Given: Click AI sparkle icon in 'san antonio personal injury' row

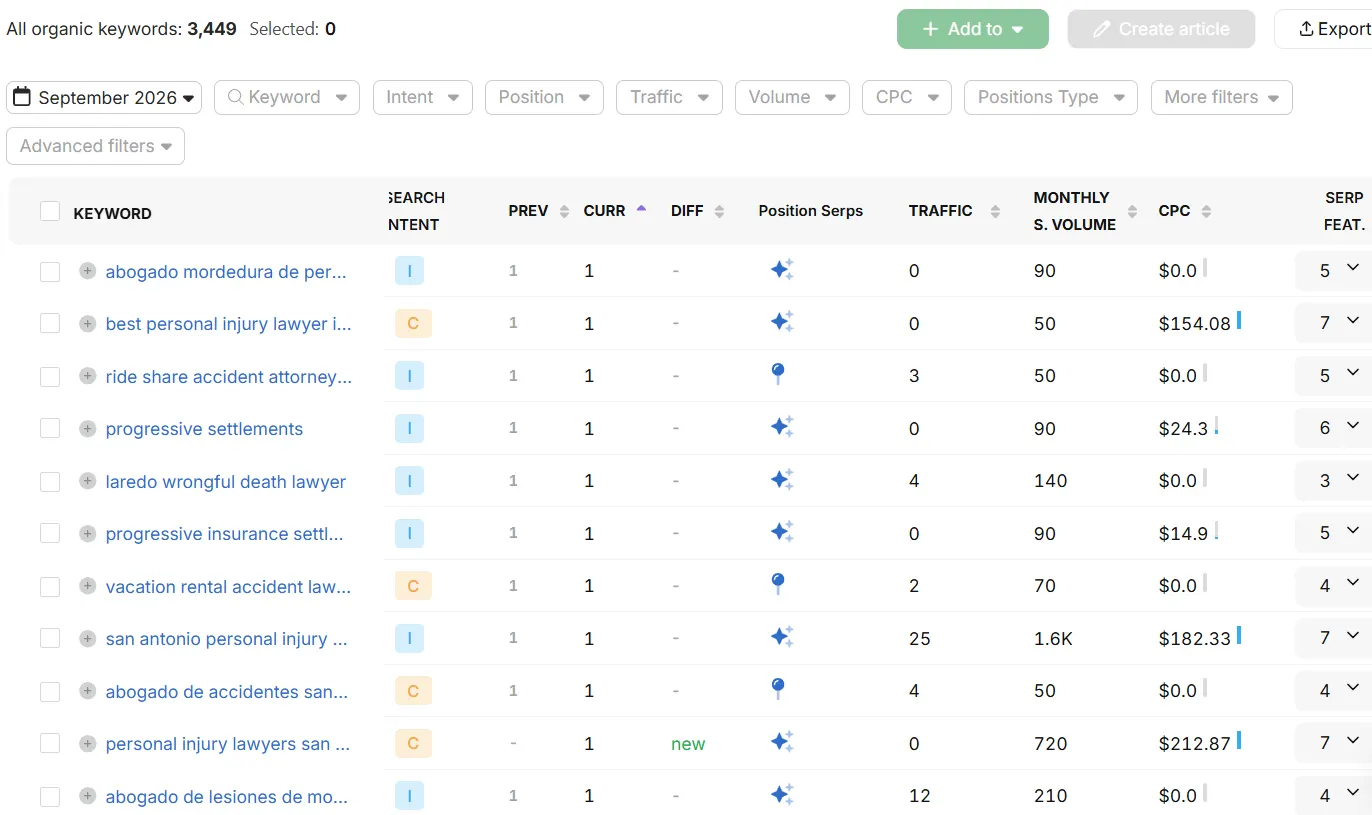Looking at the screenshot, I should 782,637.
